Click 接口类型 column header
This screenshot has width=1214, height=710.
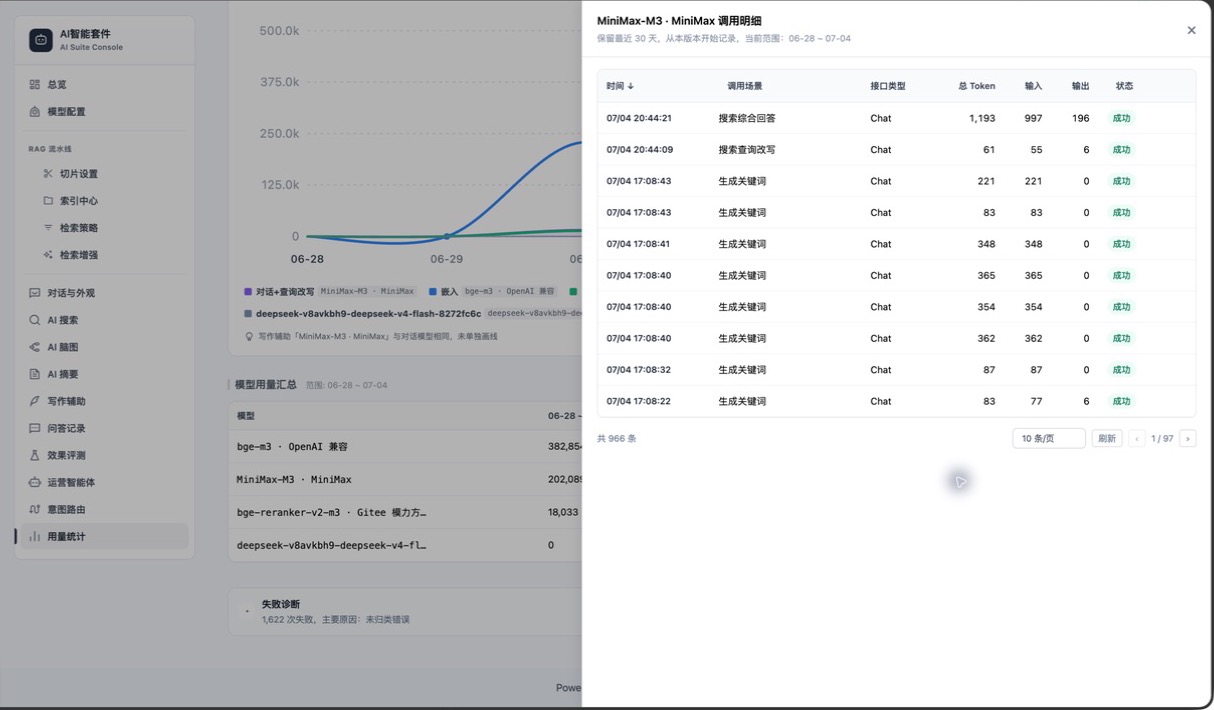coord(888,86)
